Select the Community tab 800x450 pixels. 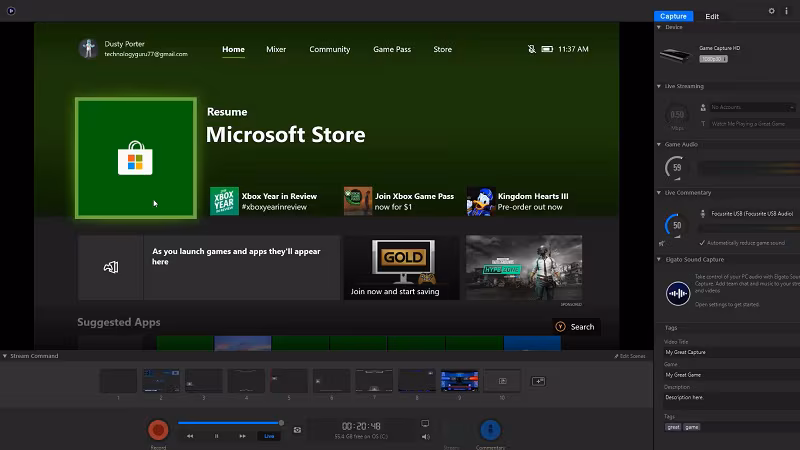tap(330, 49)
